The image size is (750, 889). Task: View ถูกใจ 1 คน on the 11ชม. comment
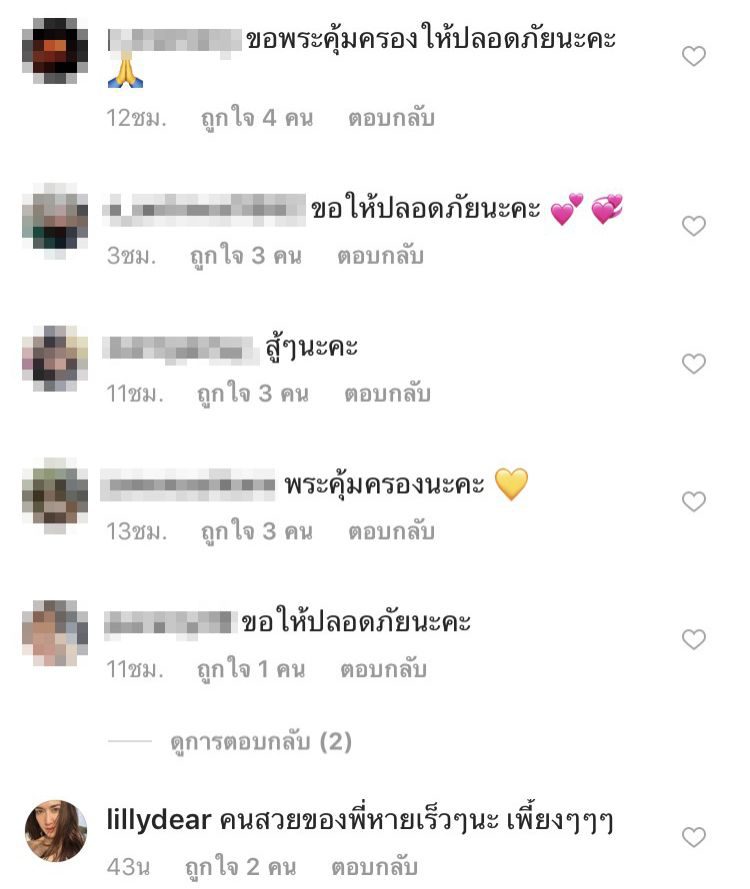[251, 670]
